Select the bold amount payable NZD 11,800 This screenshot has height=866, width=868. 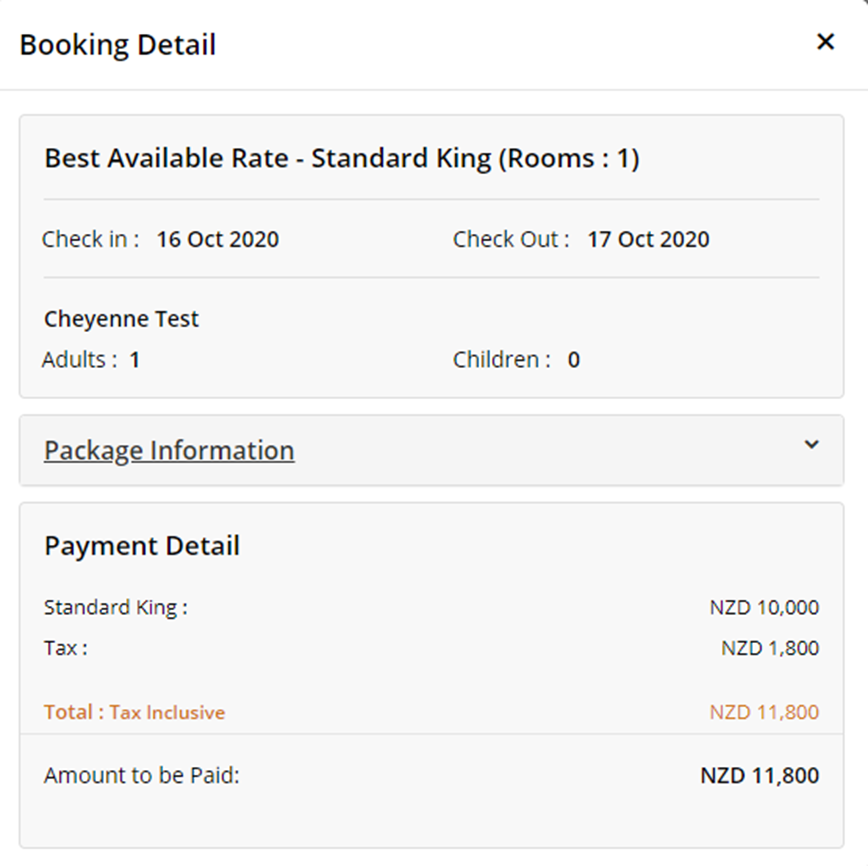[759, 775]
